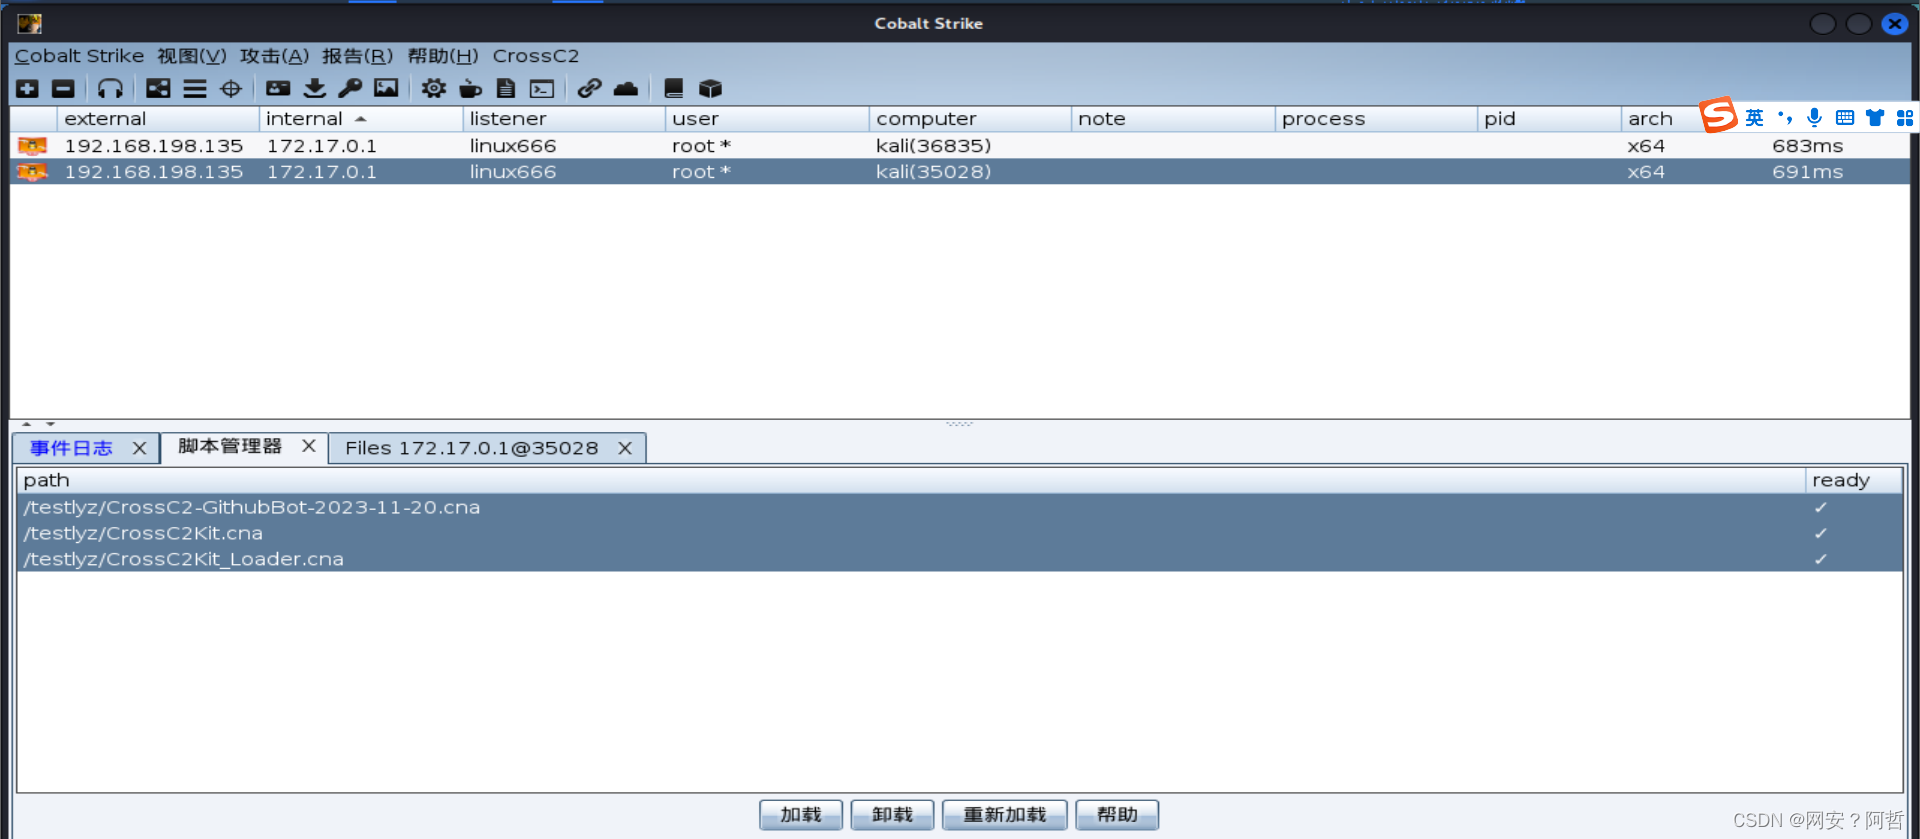Click the 加载 button
This screenshot has width=1920, height=839.
click(801, 815)
